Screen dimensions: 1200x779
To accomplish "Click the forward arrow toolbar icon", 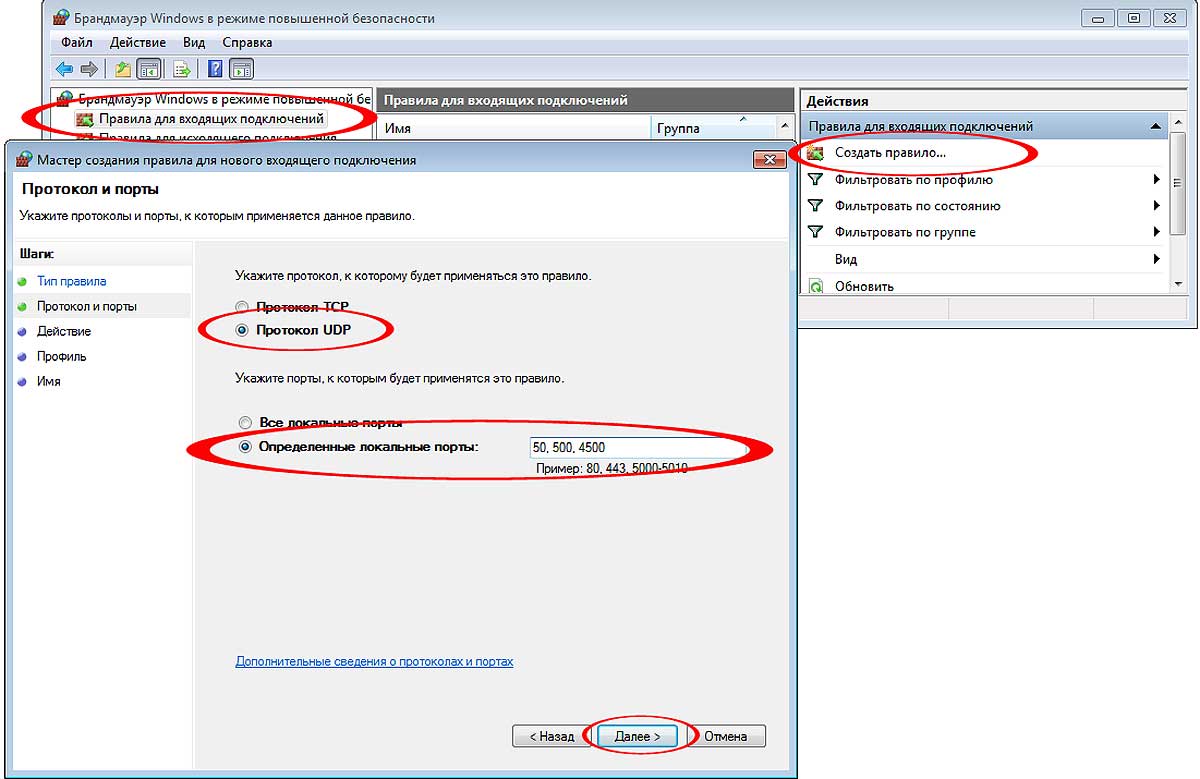I will [x=89, y=69].
